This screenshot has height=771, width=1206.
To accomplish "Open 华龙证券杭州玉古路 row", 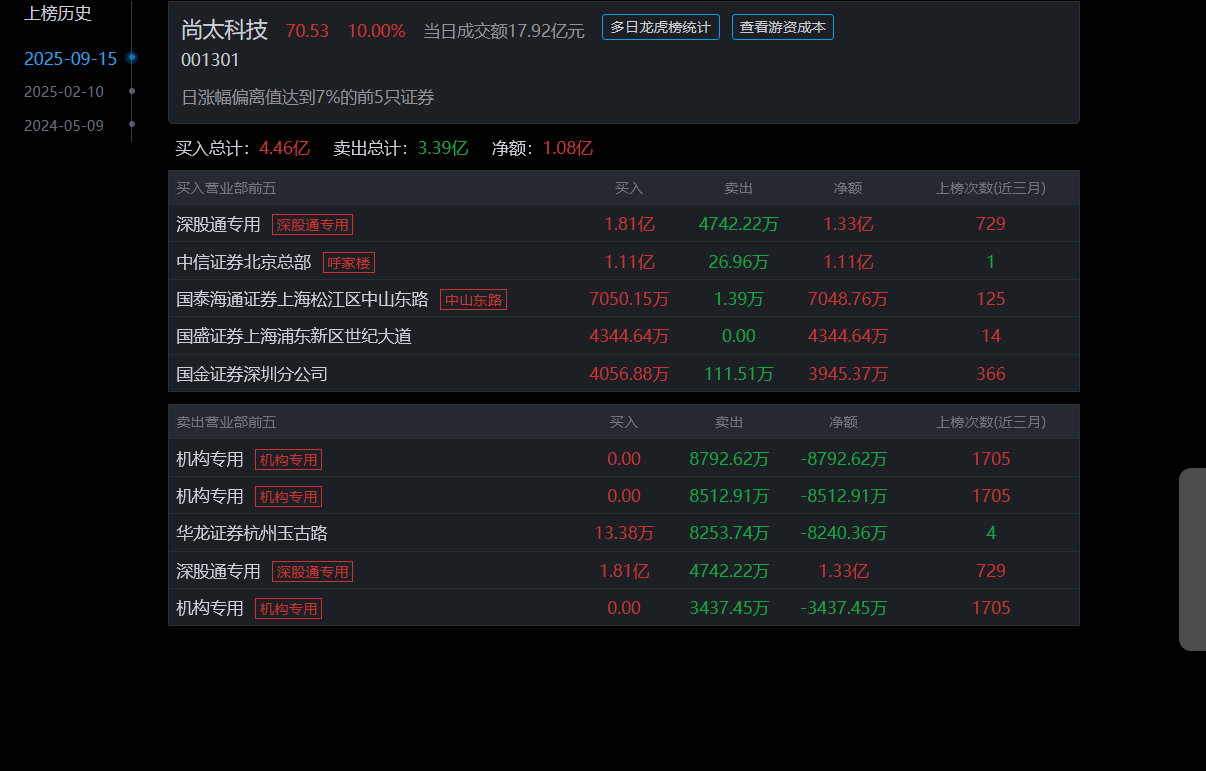I will coord(624,533).
